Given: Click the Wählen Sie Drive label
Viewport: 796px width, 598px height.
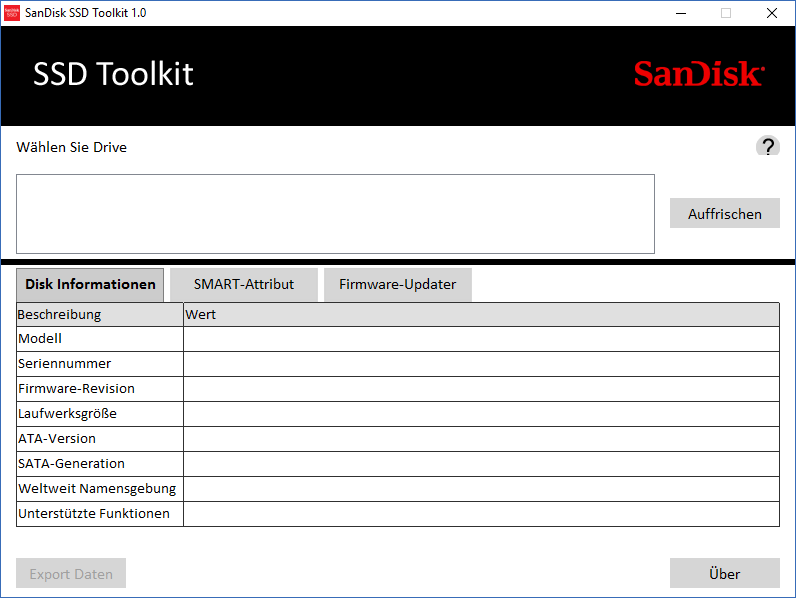Looking at the screenshot, I should point(72,147).
